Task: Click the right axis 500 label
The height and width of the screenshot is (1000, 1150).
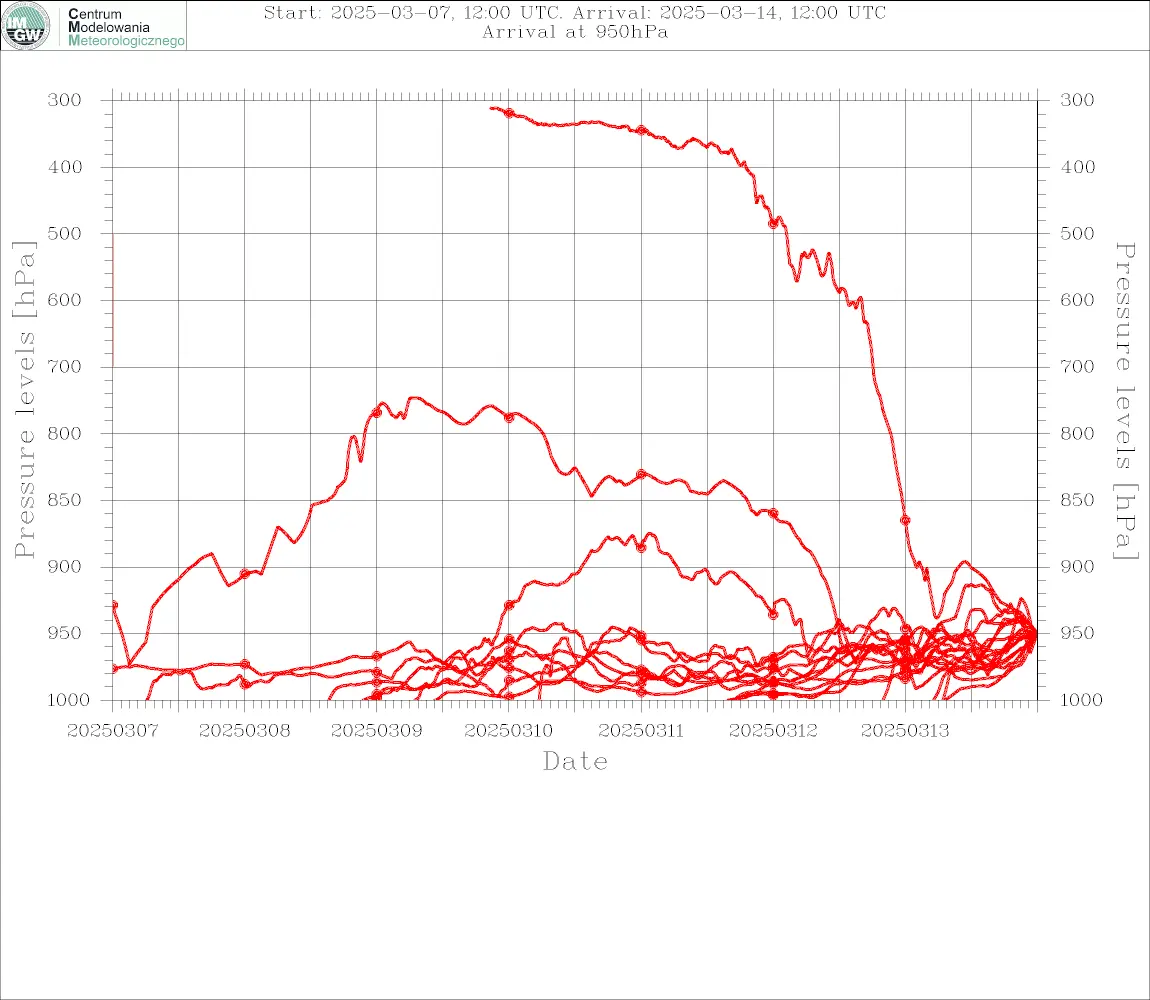Action: tap(1077, 233)
